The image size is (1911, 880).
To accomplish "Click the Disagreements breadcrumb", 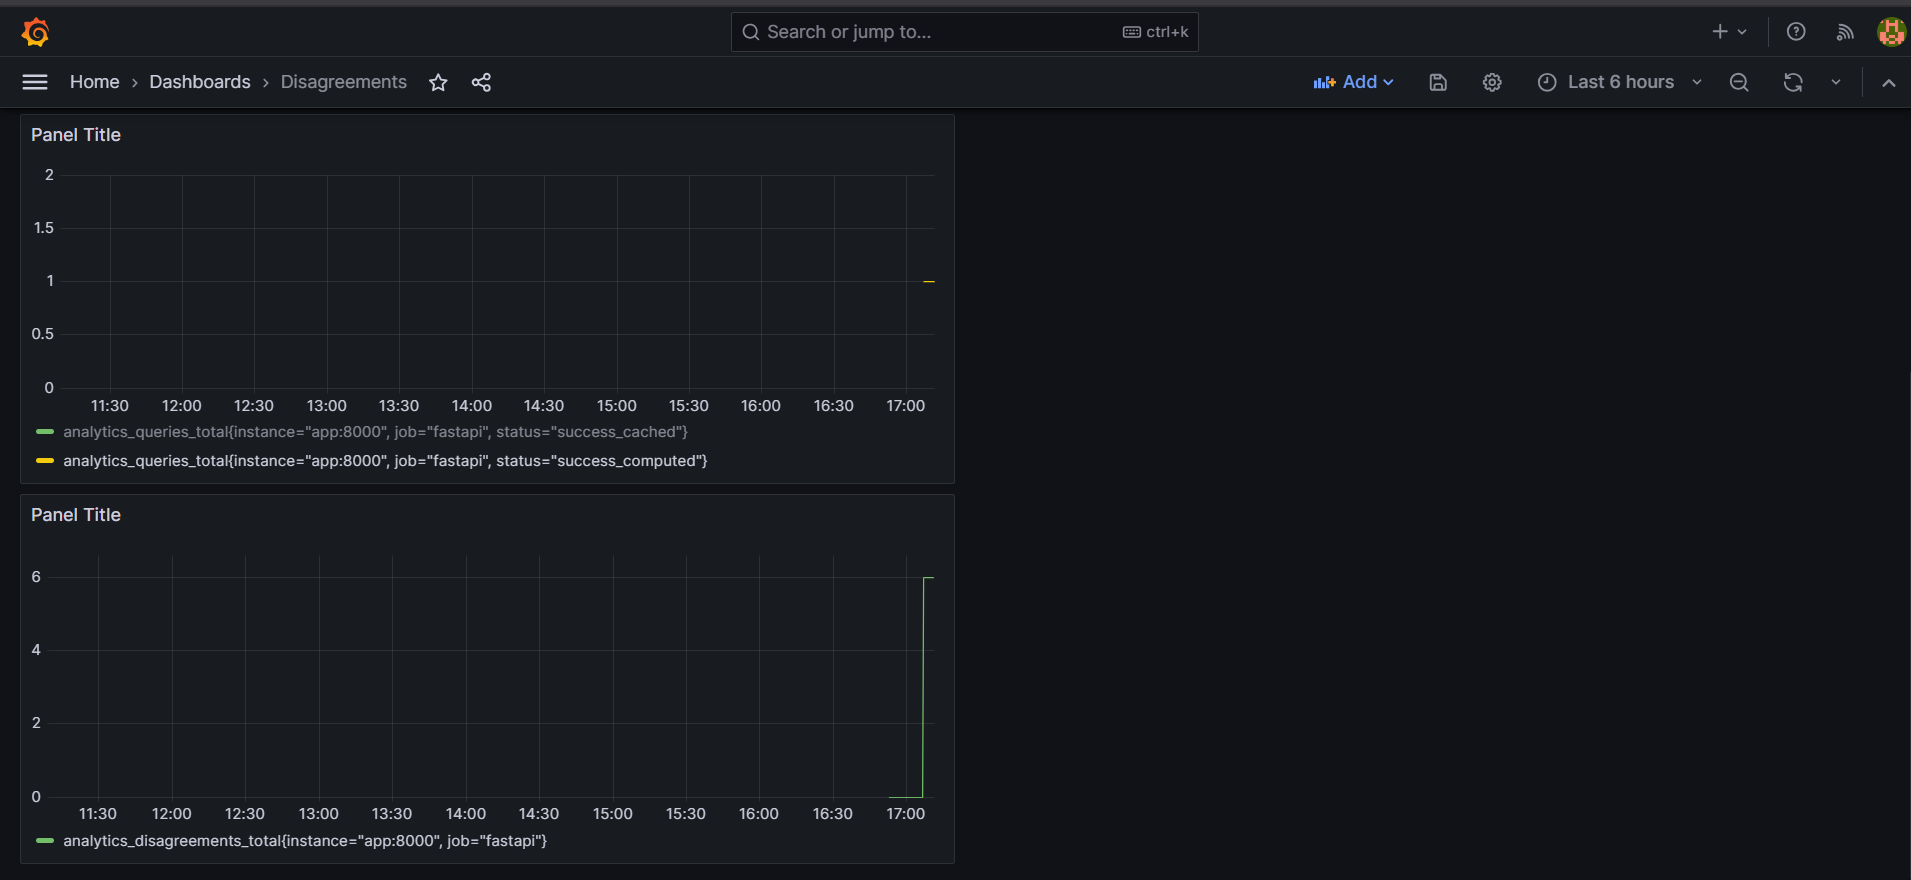I will tap(343, 82).
